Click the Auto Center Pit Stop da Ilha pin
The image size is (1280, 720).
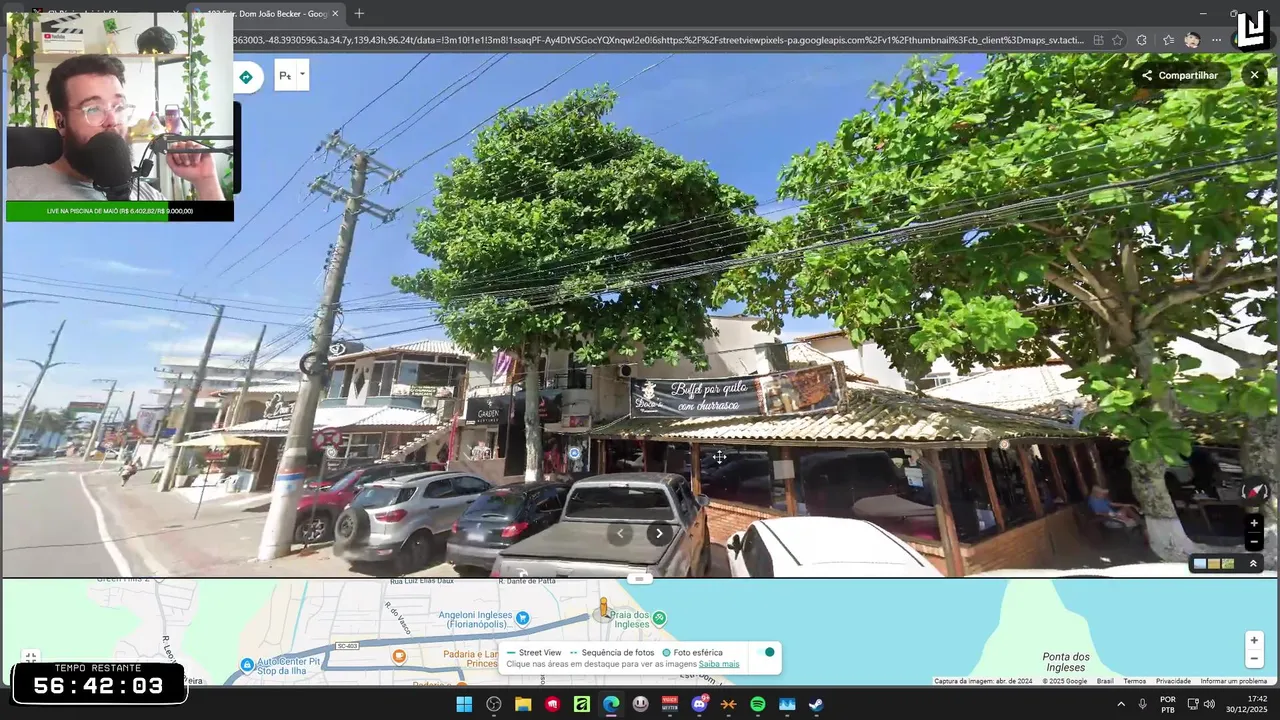coord(247,664)
